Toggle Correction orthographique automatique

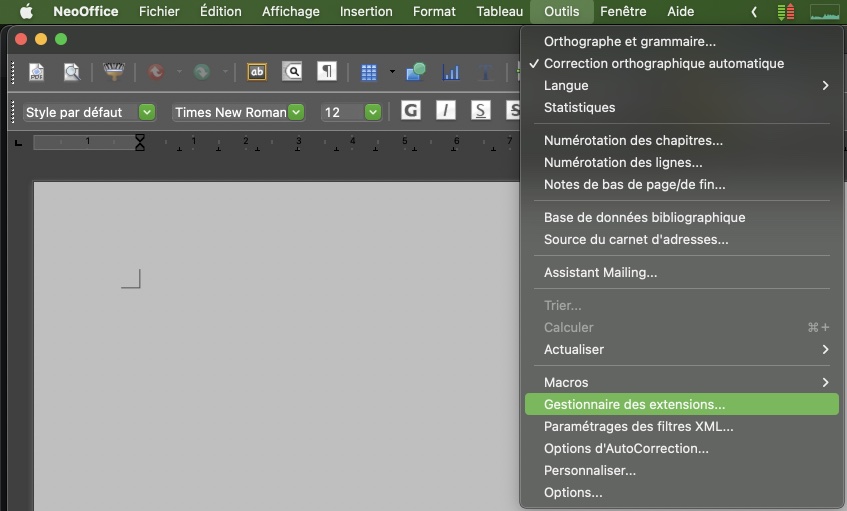(x=663, y=63)
